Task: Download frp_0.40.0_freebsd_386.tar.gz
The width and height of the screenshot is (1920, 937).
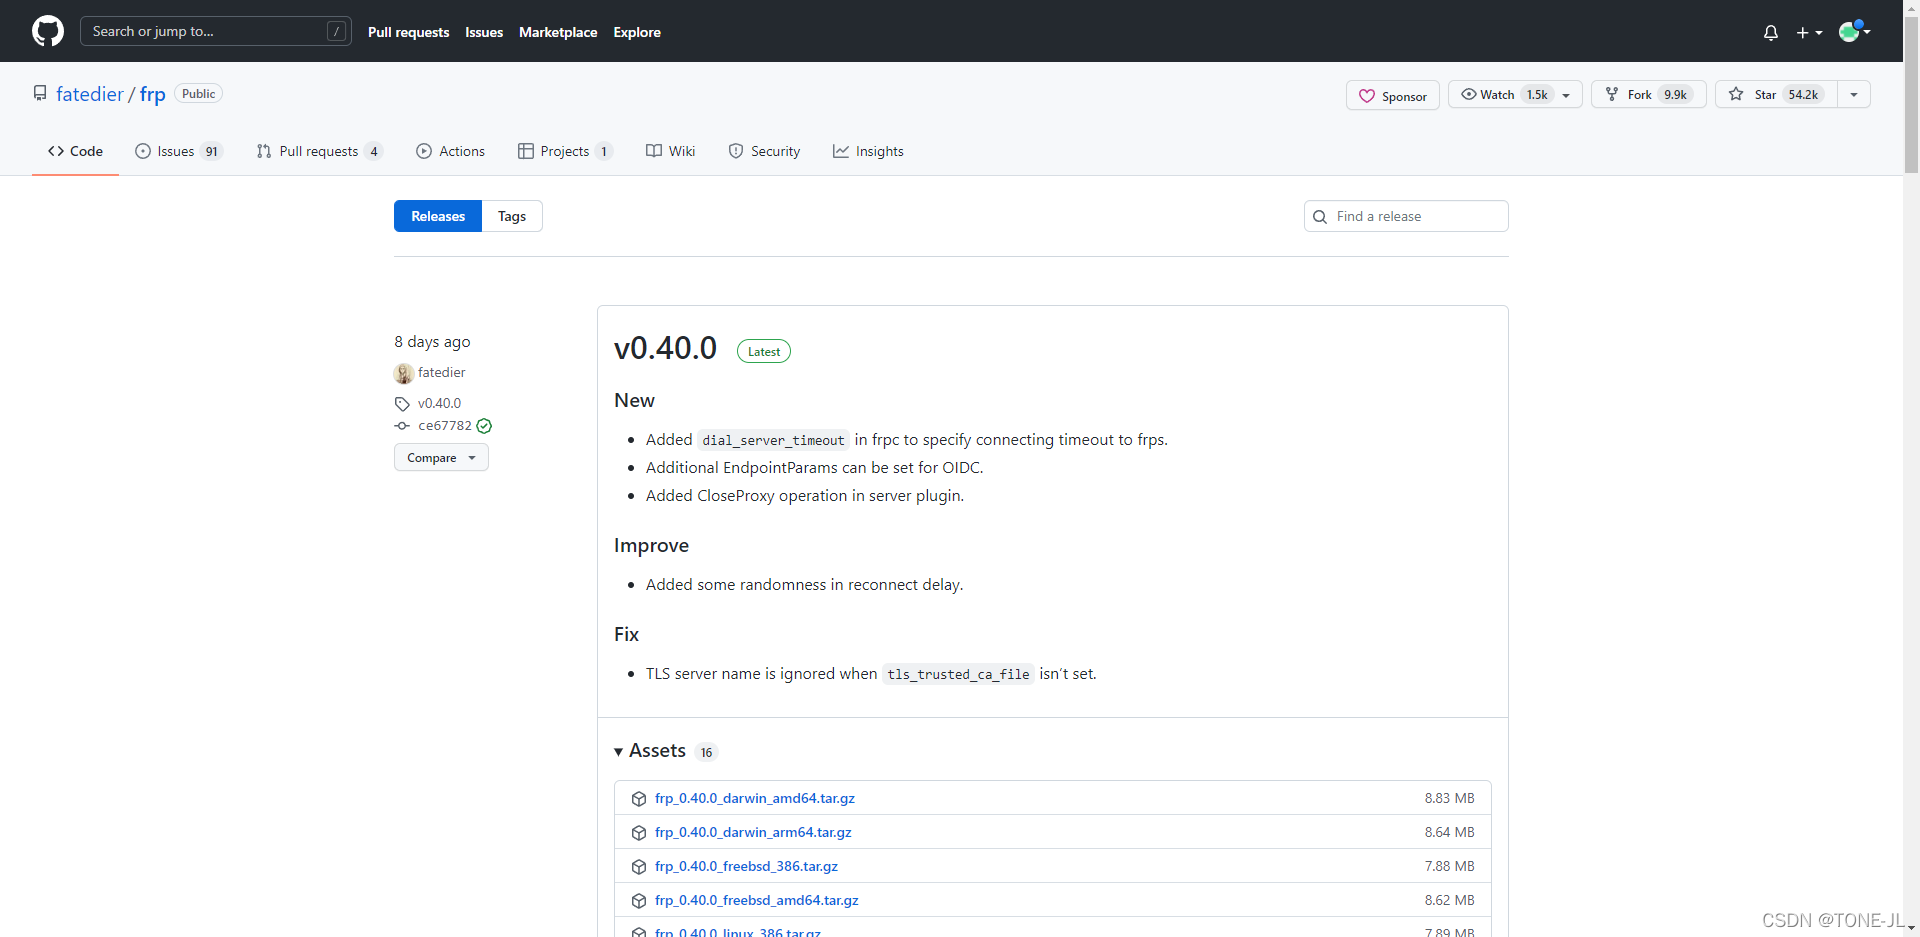Action: click(746, 866)
